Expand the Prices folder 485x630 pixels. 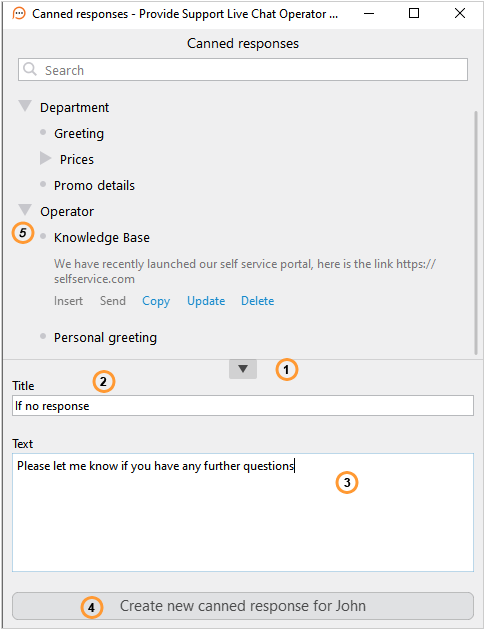coord(45,158)
